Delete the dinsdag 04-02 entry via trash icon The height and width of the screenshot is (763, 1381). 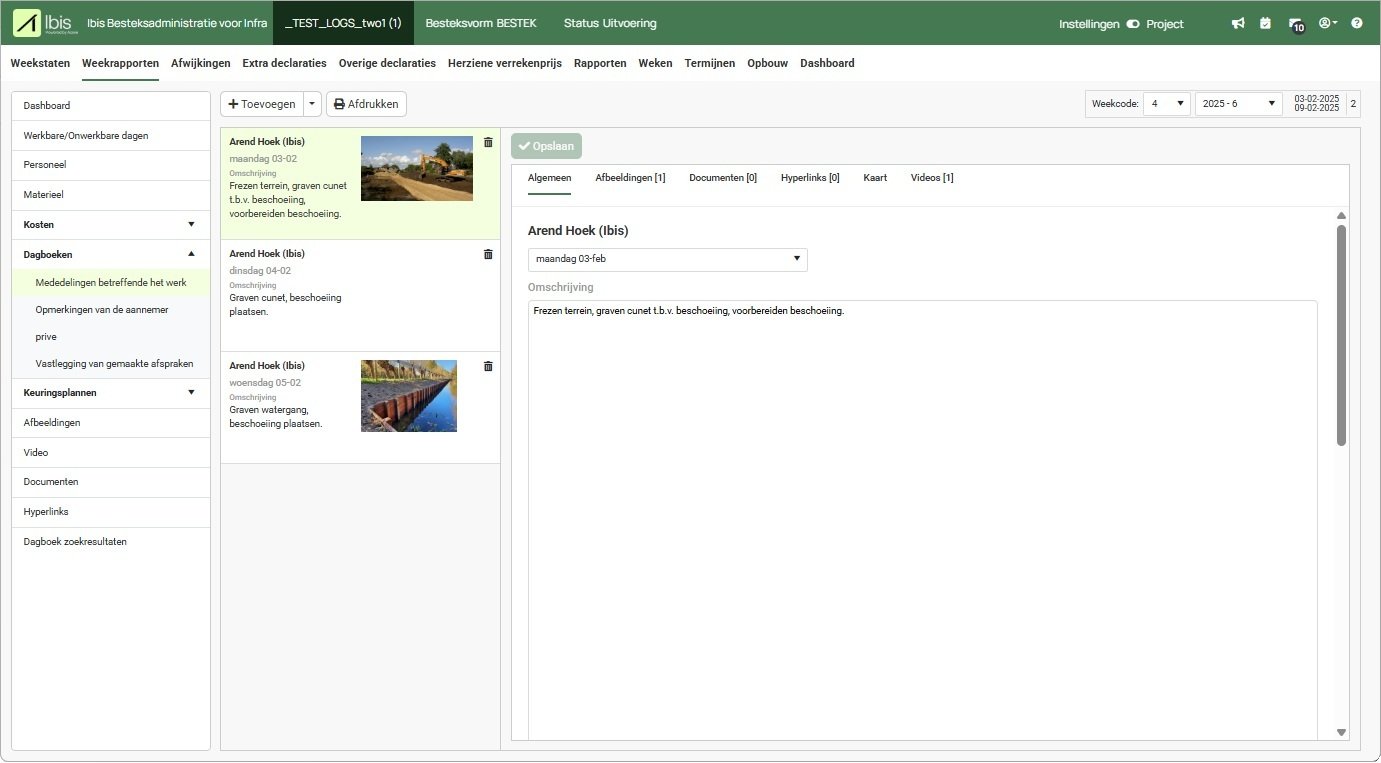pos(488,254)
